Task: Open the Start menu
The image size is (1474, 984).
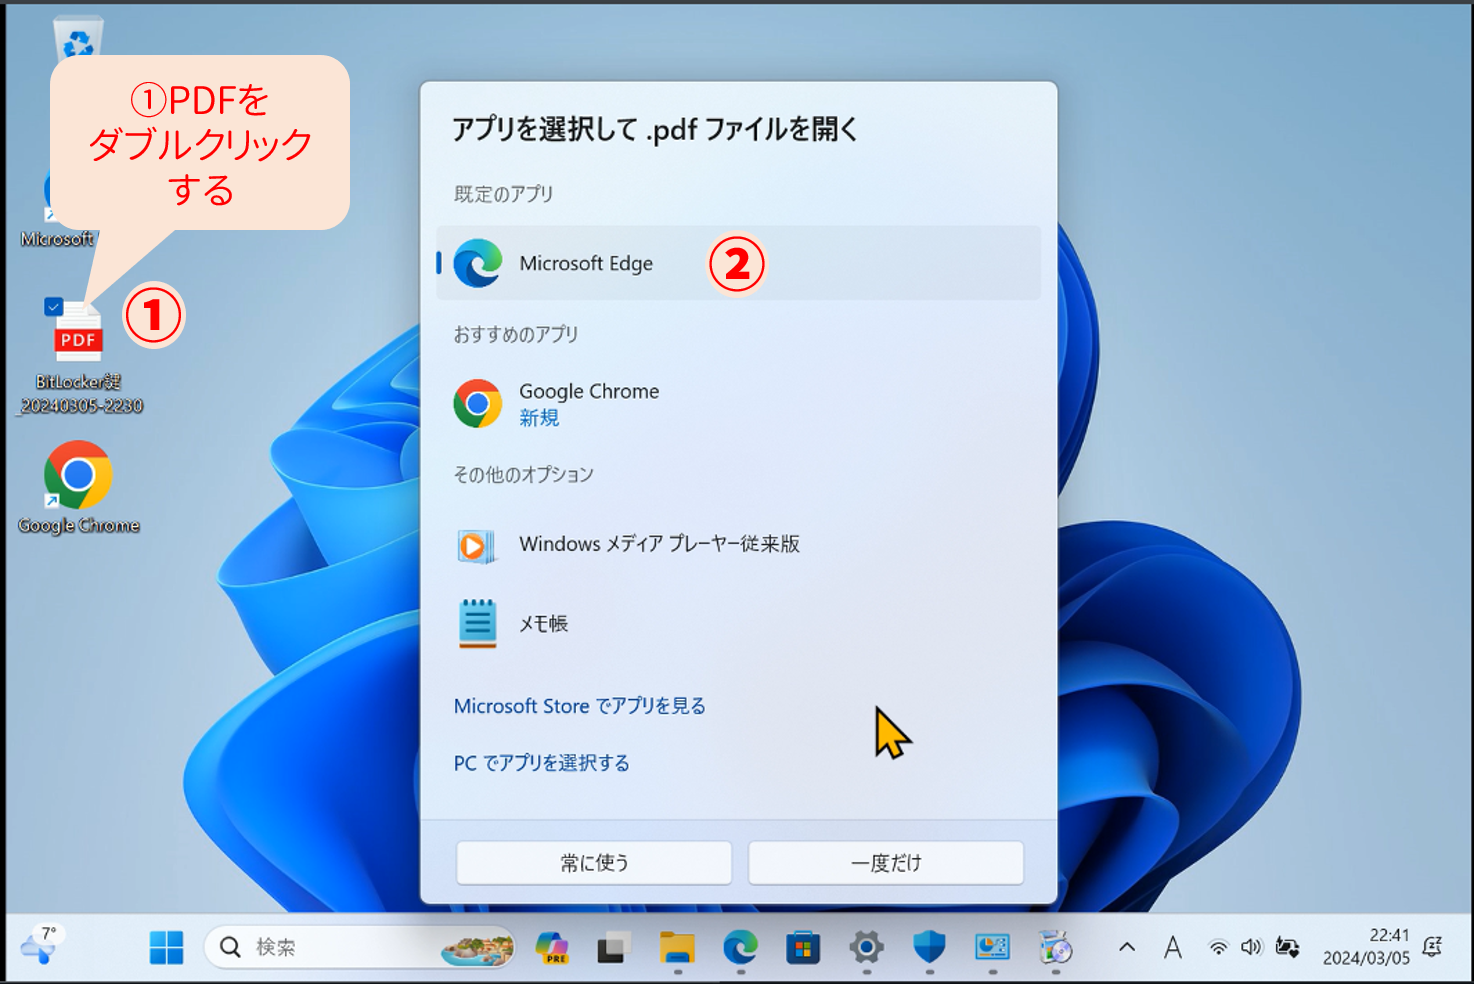Action: tap(166, 947)
